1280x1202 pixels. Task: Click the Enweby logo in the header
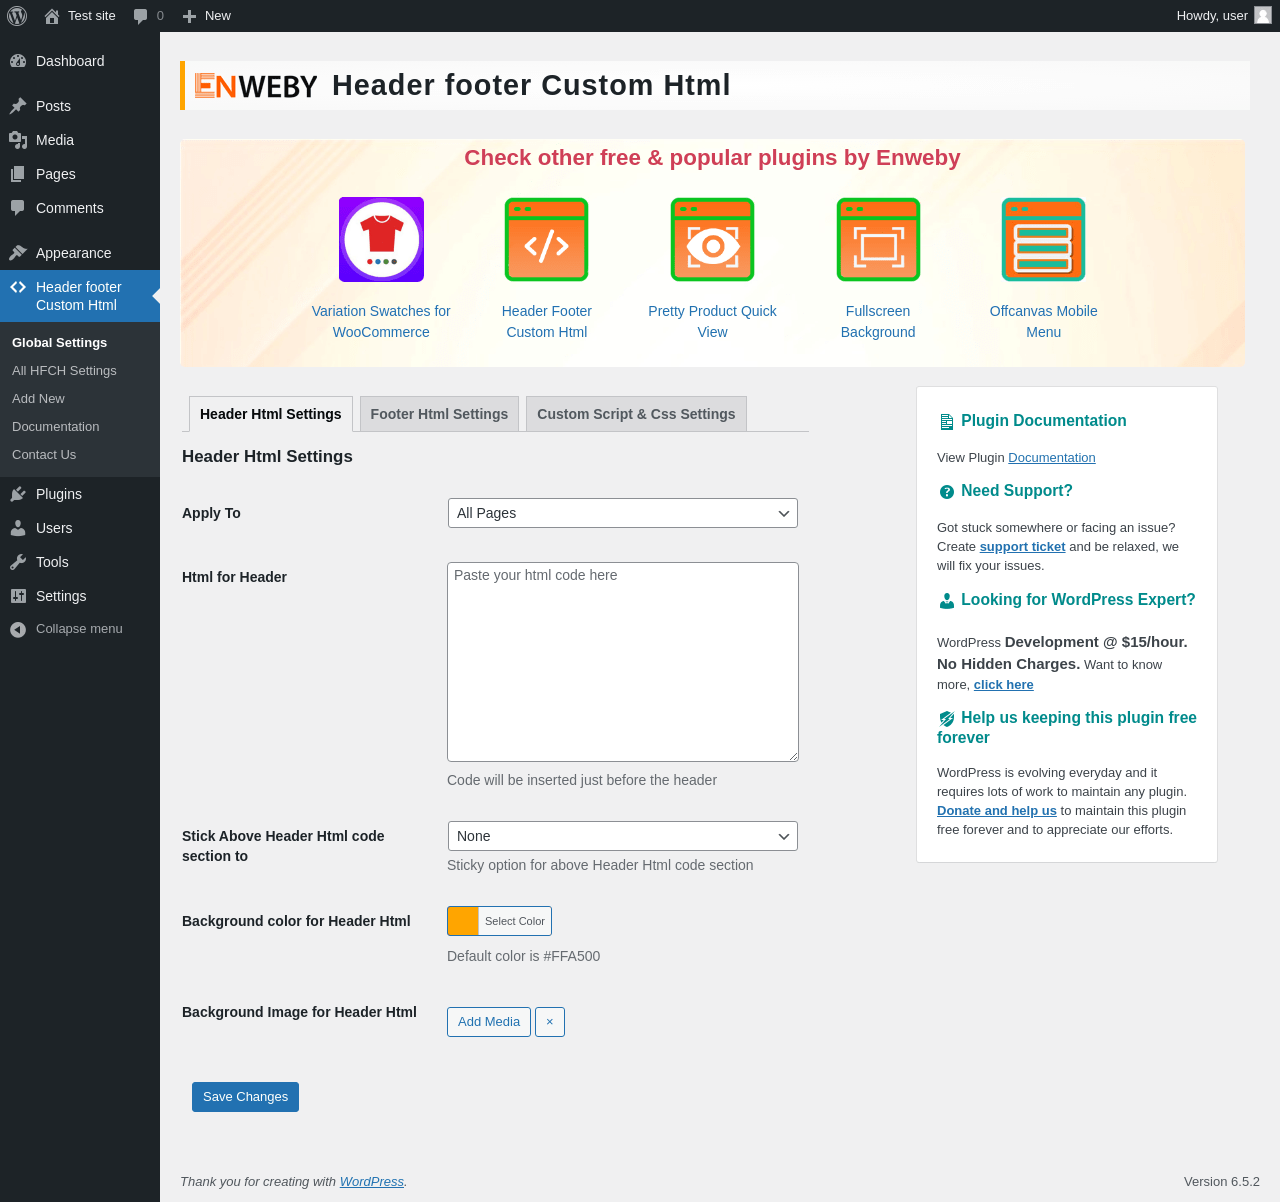[x=256, y=86]
